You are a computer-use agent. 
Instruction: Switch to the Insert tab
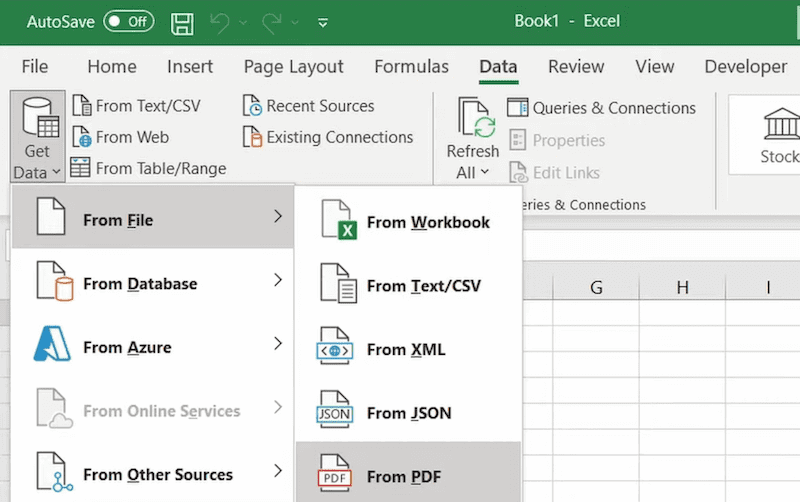[x=190, y=66]
